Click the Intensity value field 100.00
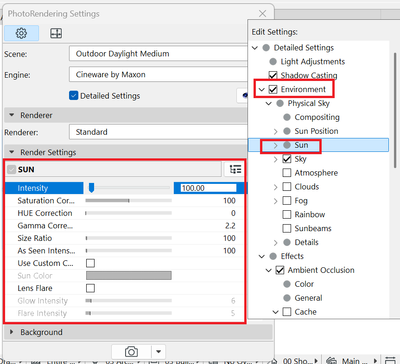 (209, 188)
